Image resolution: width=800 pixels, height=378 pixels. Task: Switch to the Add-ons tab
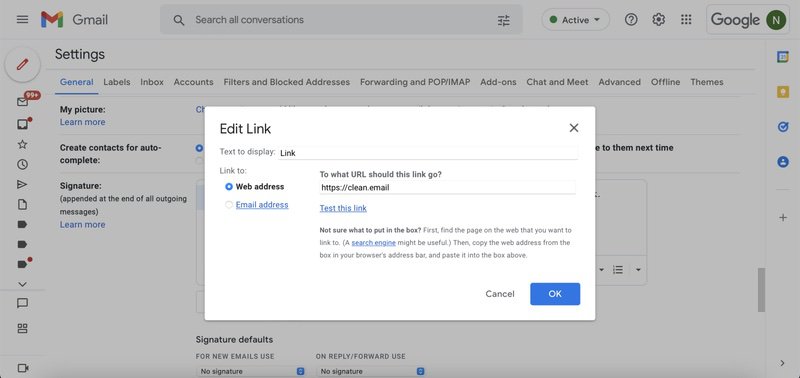(x=498, y=82)
